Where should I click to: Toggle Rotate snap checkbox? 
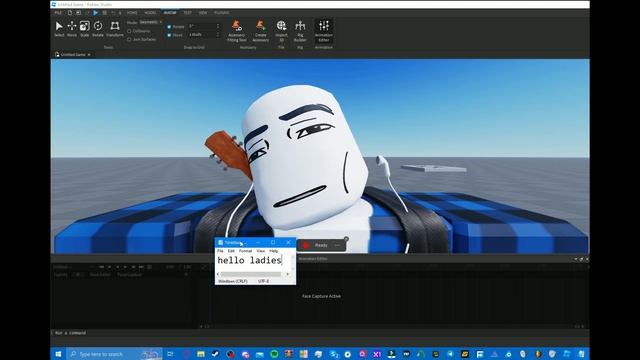tap(169, 27)
